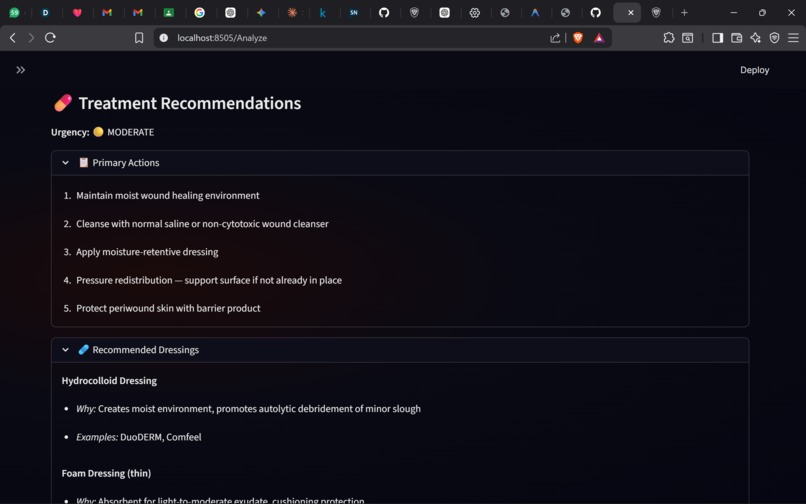View site information for localhost
Screen dimensions: 806x504
(x=163, y=38)
